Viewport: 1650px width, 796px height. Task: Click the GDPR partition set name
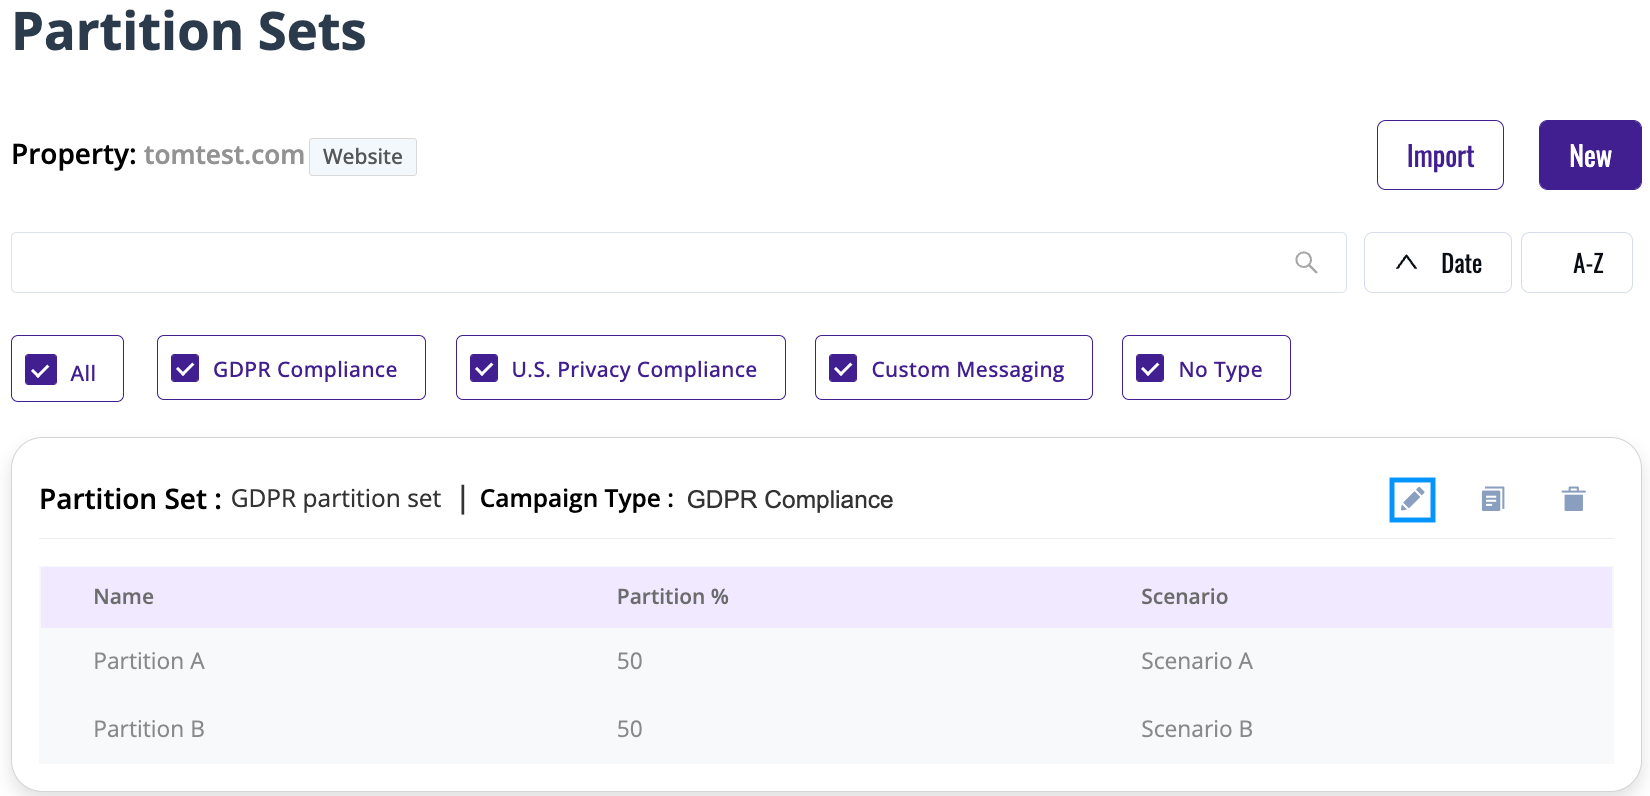pos(336,499)
